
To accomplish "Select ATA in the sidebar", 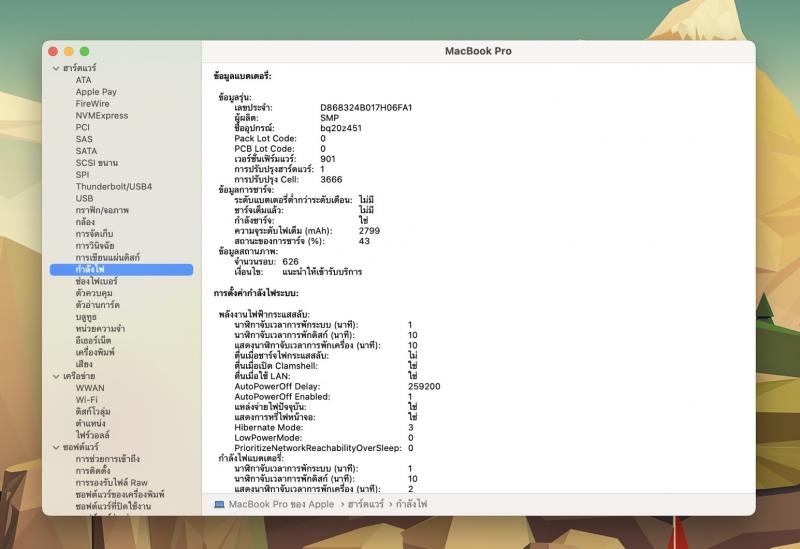I will pyautogui.click(x=83, y=80).
